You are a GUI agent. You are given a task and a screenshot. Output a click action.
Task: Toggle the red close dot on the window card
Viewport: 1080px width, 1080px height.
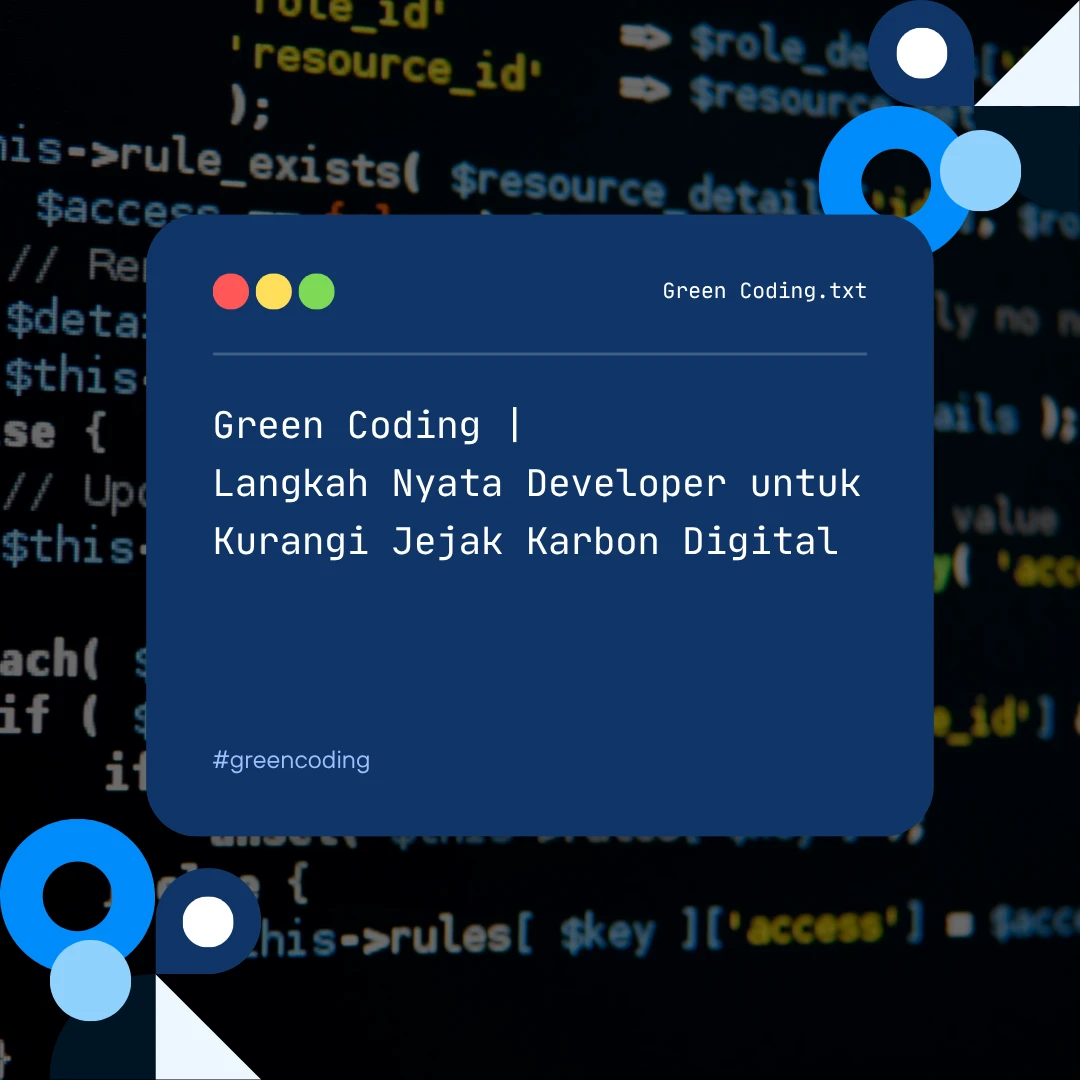point(231,291)
